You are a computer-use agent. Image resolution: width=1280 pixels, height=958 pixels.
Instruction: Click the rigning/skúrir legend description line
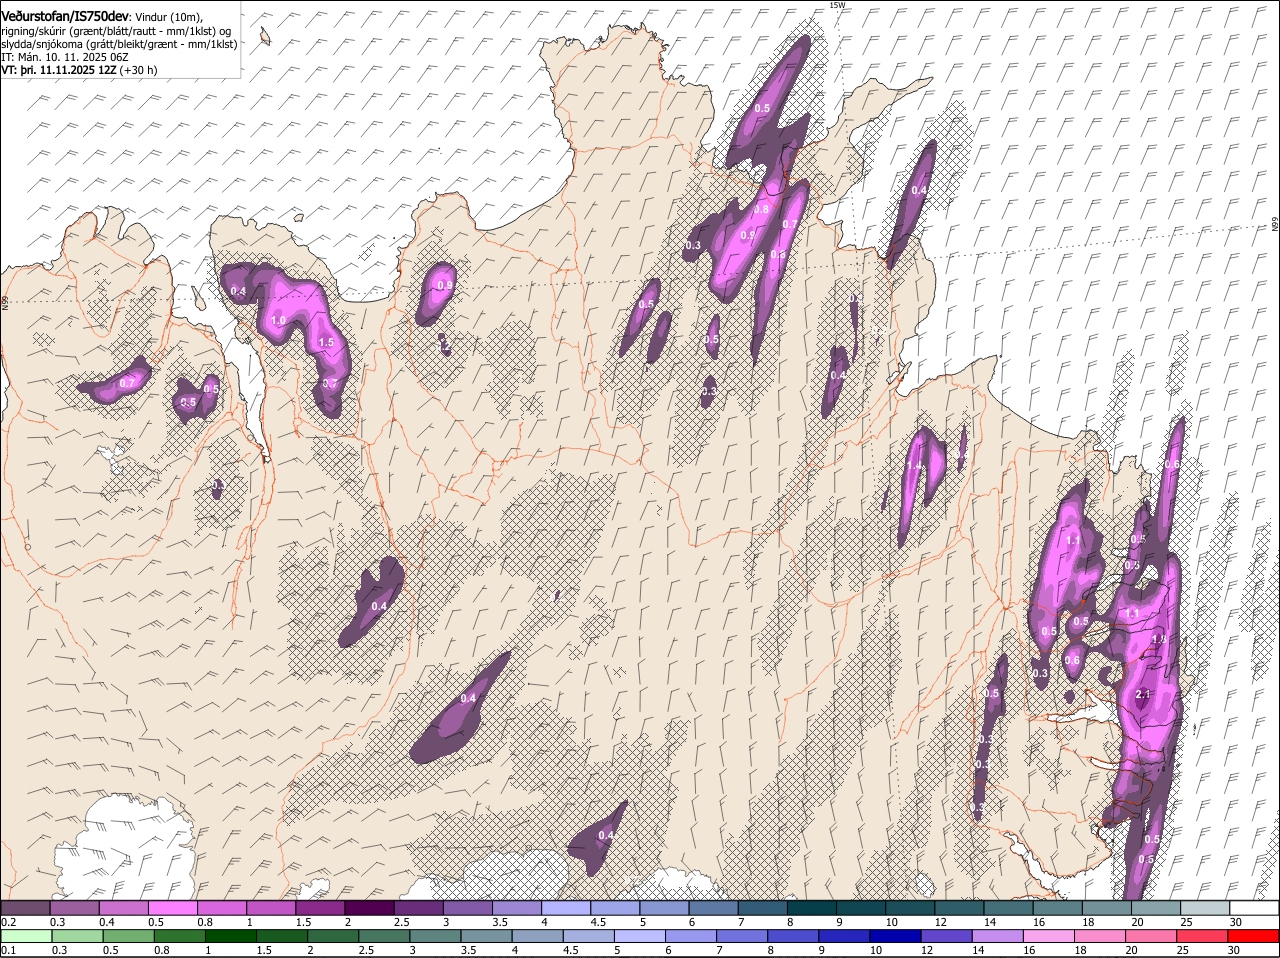tap(115, 30)
